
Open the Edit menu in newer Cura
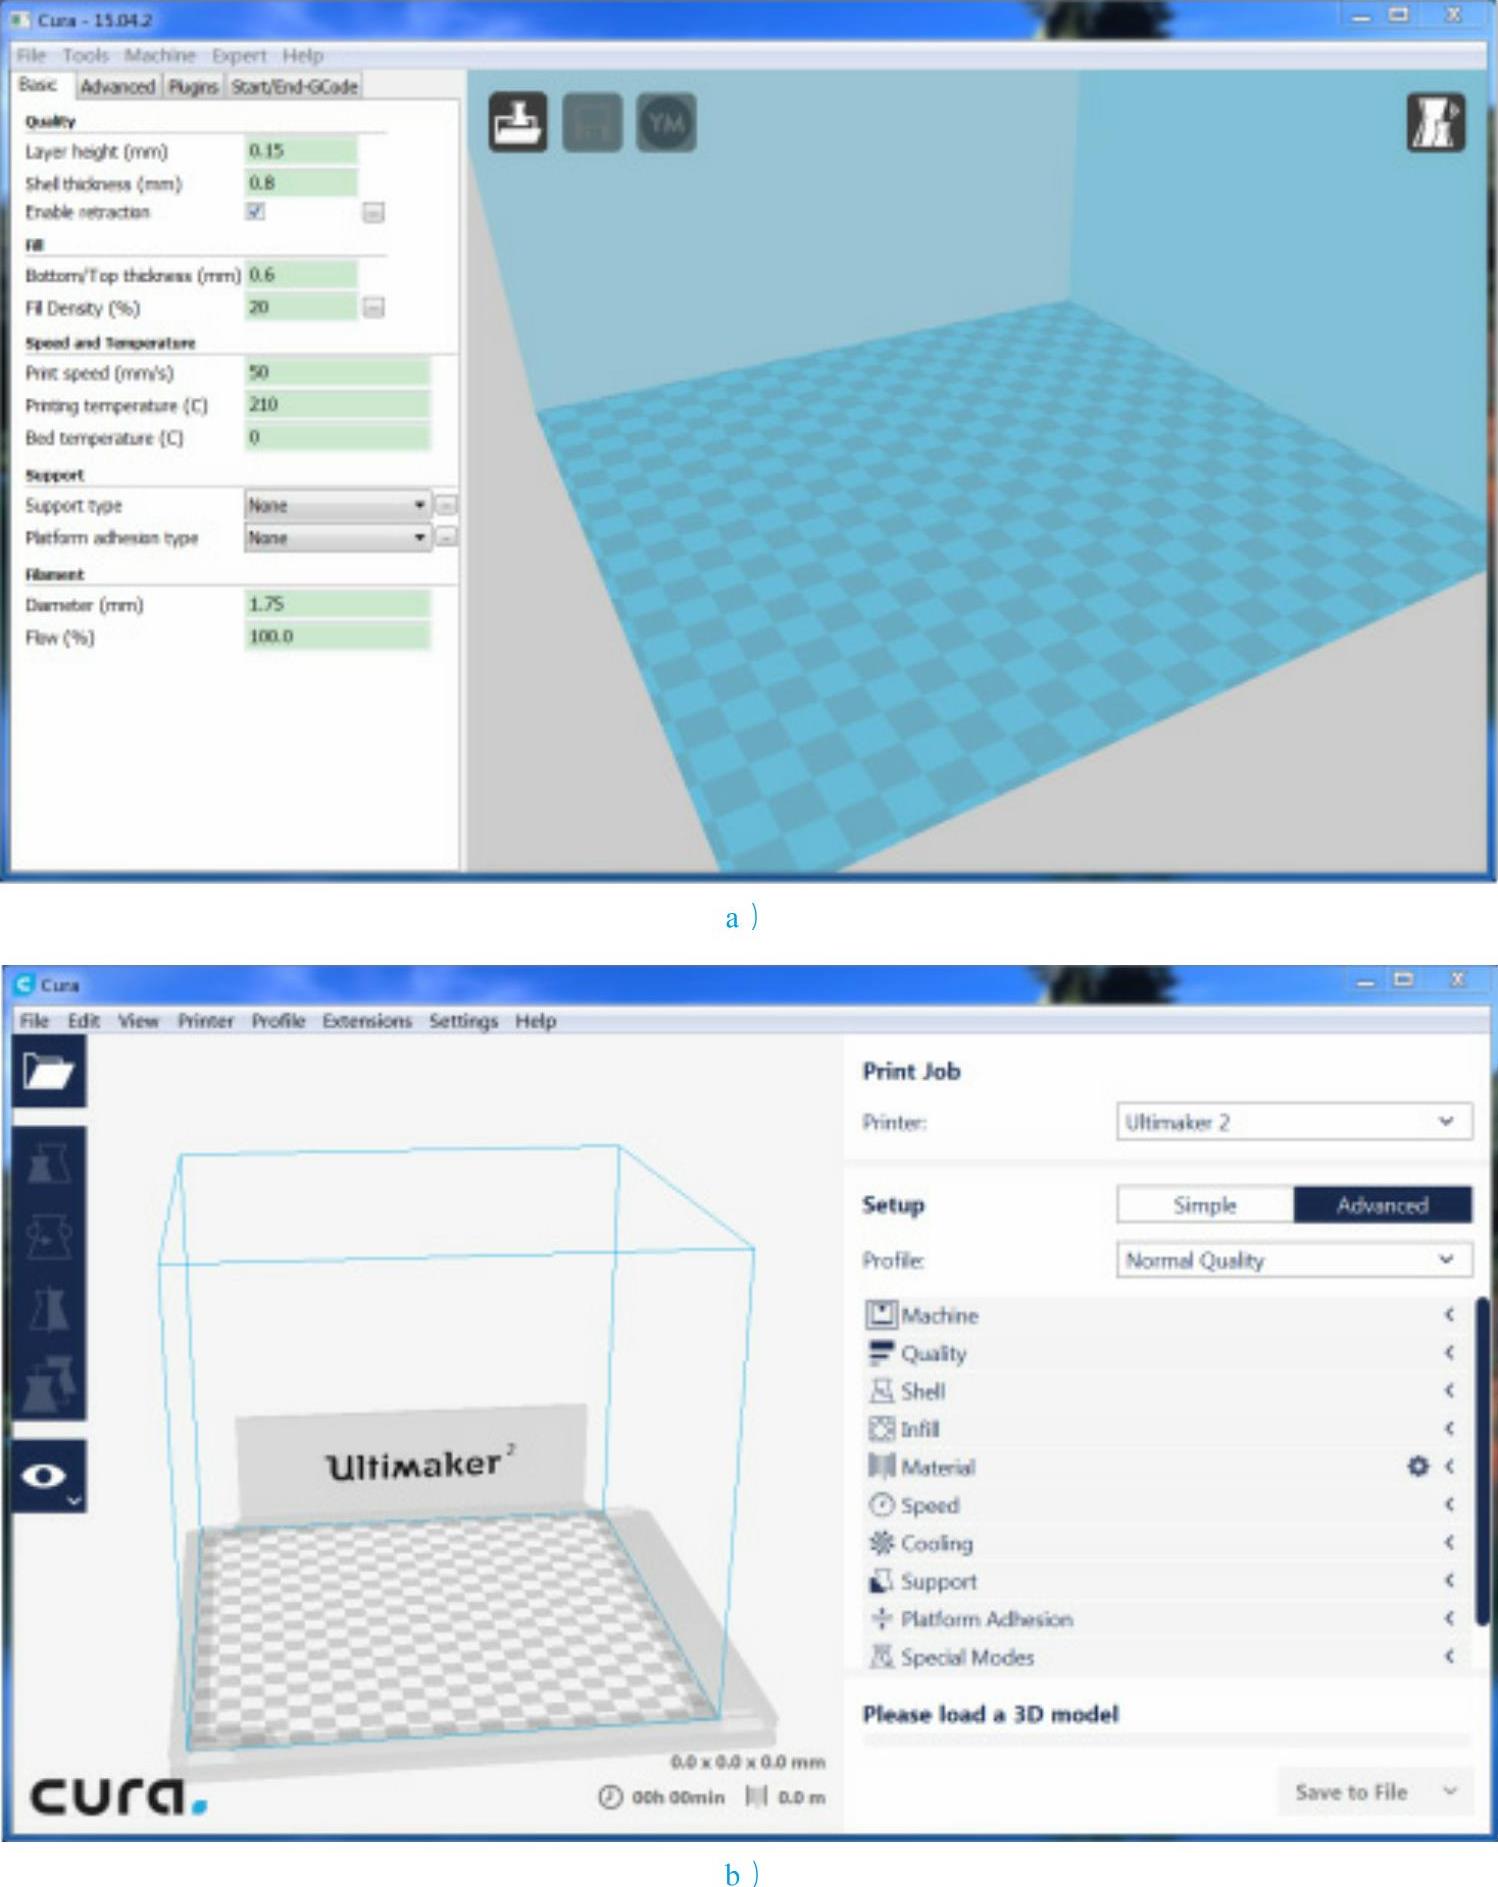[x=84, y=1020]
